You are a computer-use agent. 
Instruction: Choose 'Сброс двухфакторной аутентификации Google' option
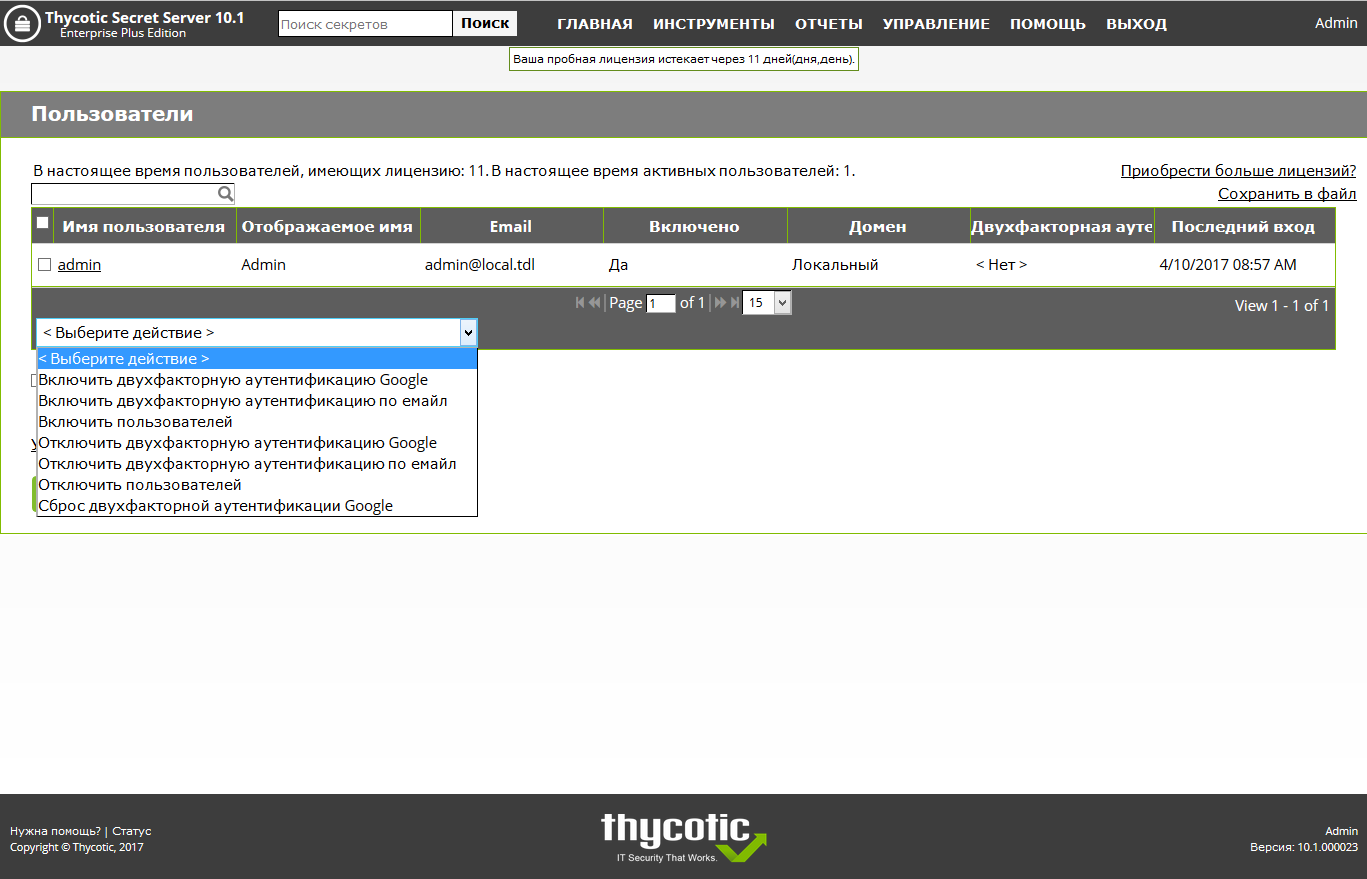[257, 506]
